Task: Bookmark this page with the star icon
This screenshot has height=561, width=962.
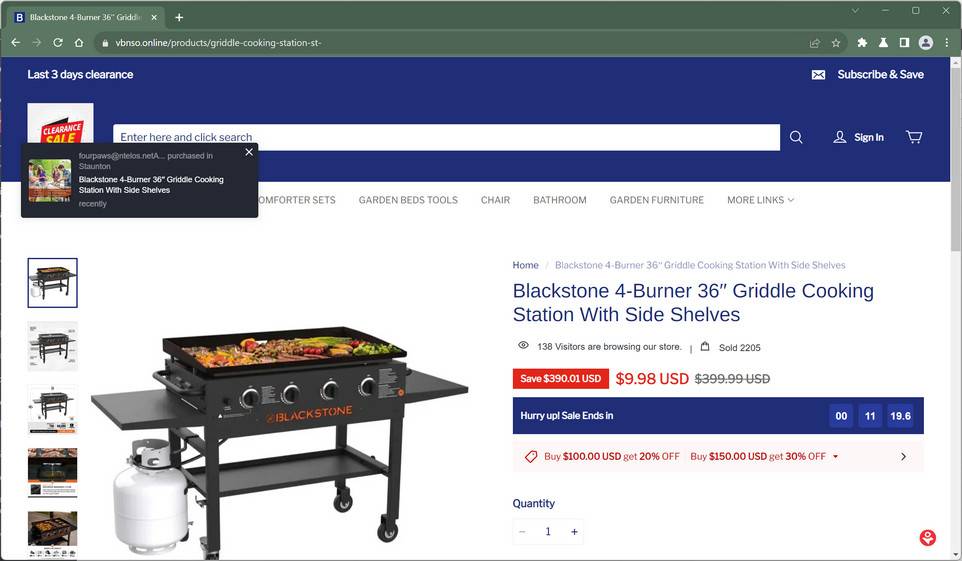Action: [836, 43]
